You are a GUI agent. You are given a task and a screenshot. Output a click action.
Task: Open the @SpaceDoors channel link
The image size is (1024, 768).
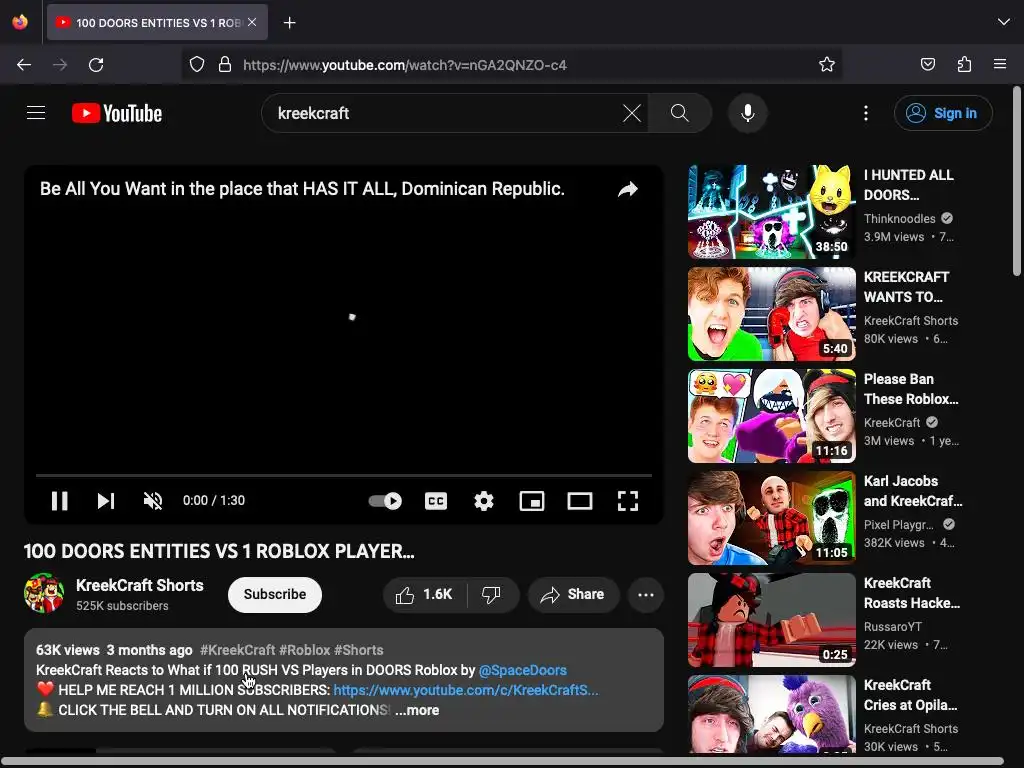[522, 670]
